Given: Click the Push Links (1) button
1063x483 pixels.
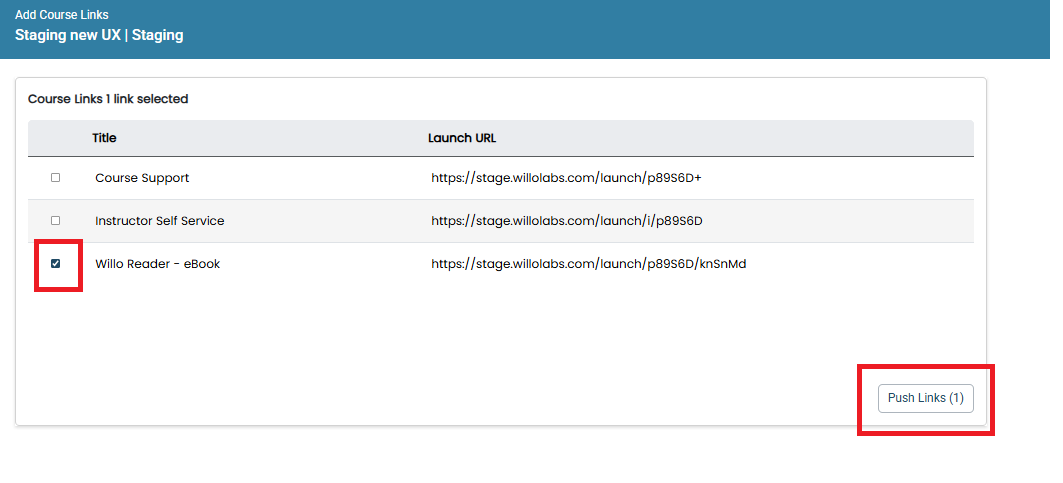Looking at the screenshot, I should [x=925, y=398].
